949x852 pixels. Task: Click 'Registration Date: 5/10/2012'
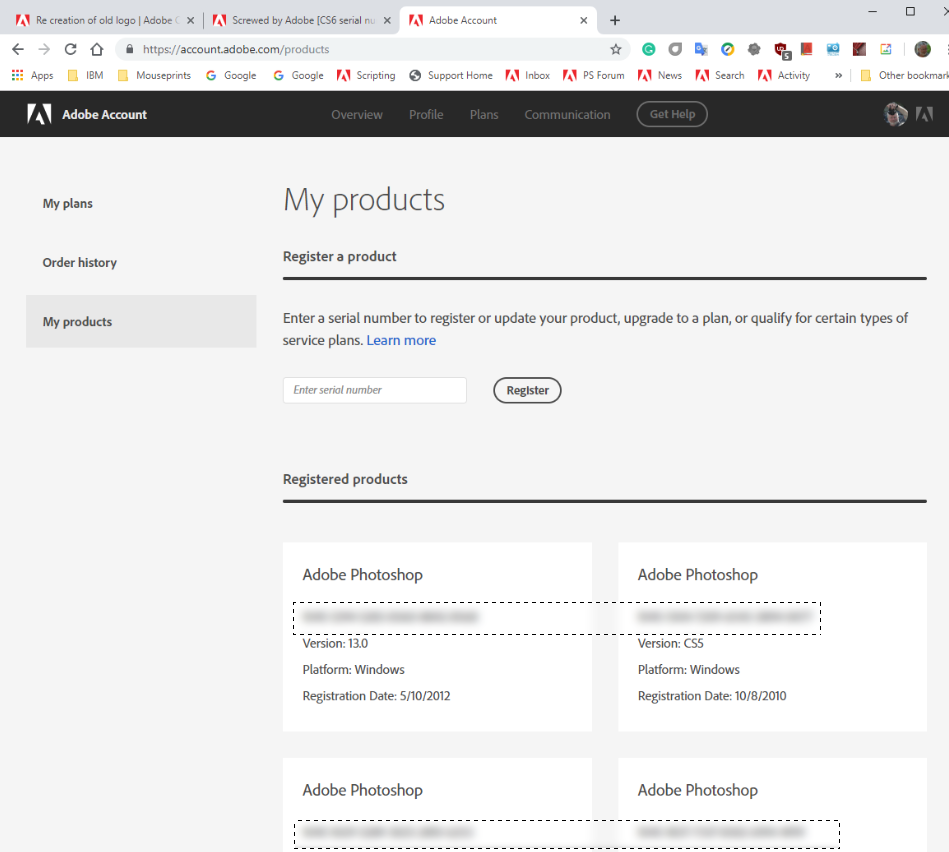pyautogui.click(x=376, y=696)
